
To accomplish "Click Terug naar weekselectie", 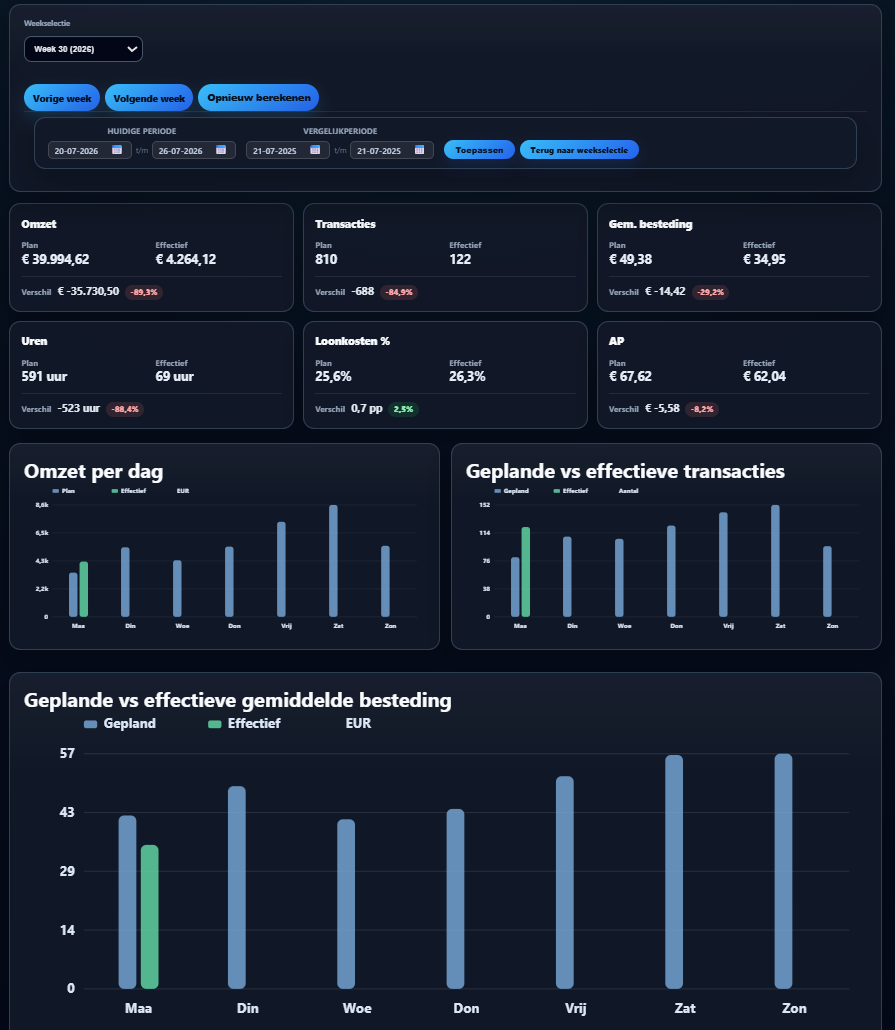I will click(579, 150).
